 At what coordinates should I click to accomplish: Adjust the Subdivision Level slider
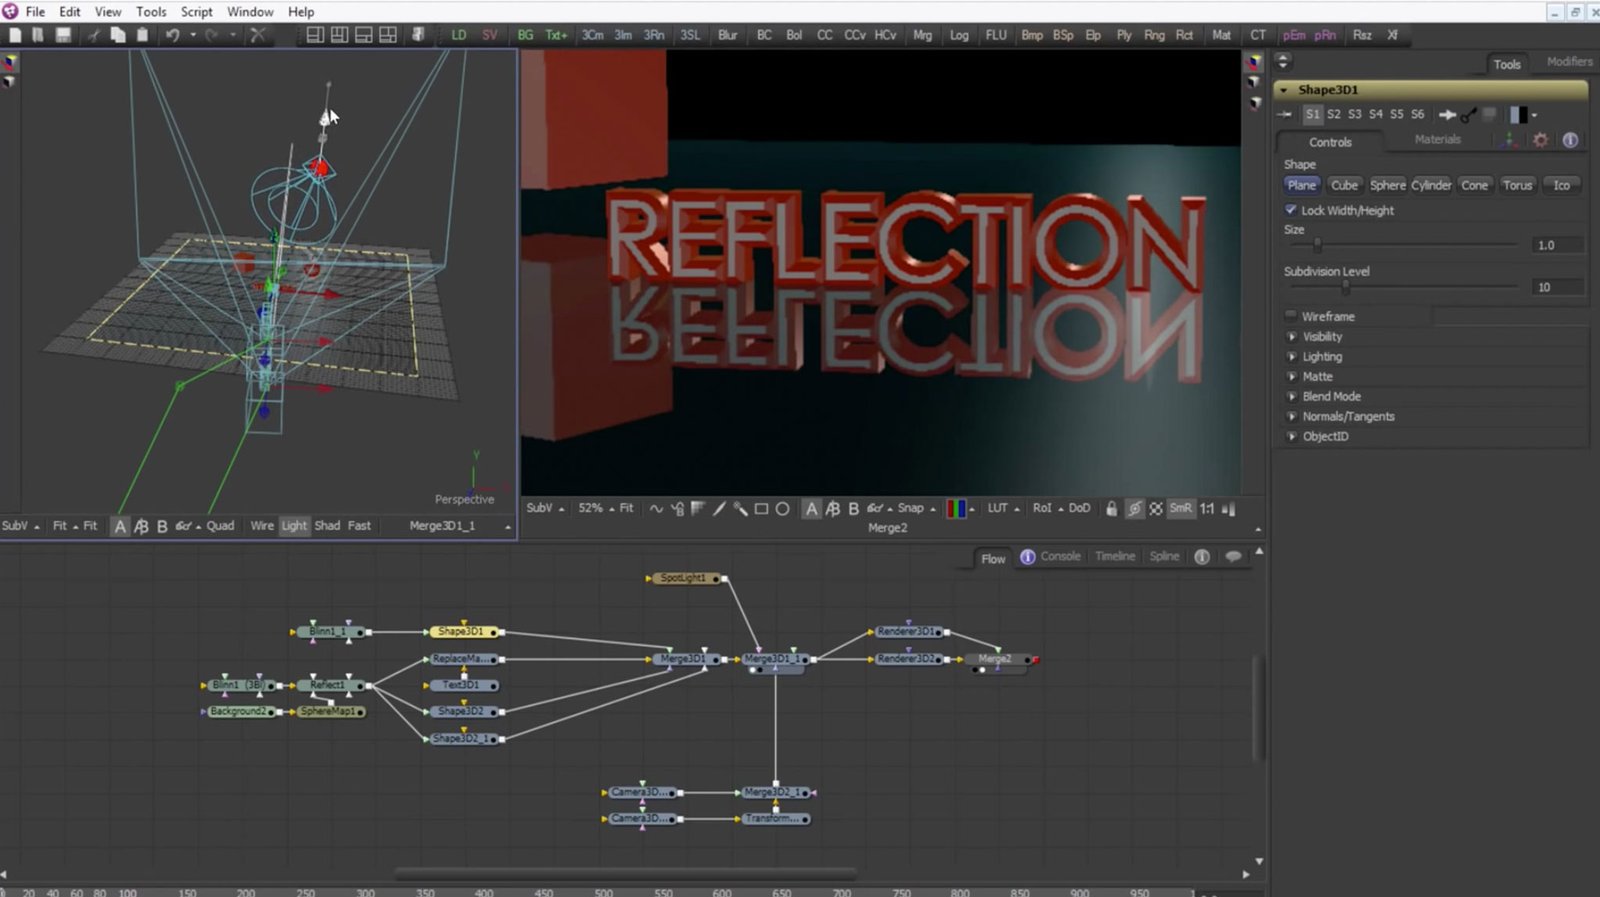point(1346,288)
